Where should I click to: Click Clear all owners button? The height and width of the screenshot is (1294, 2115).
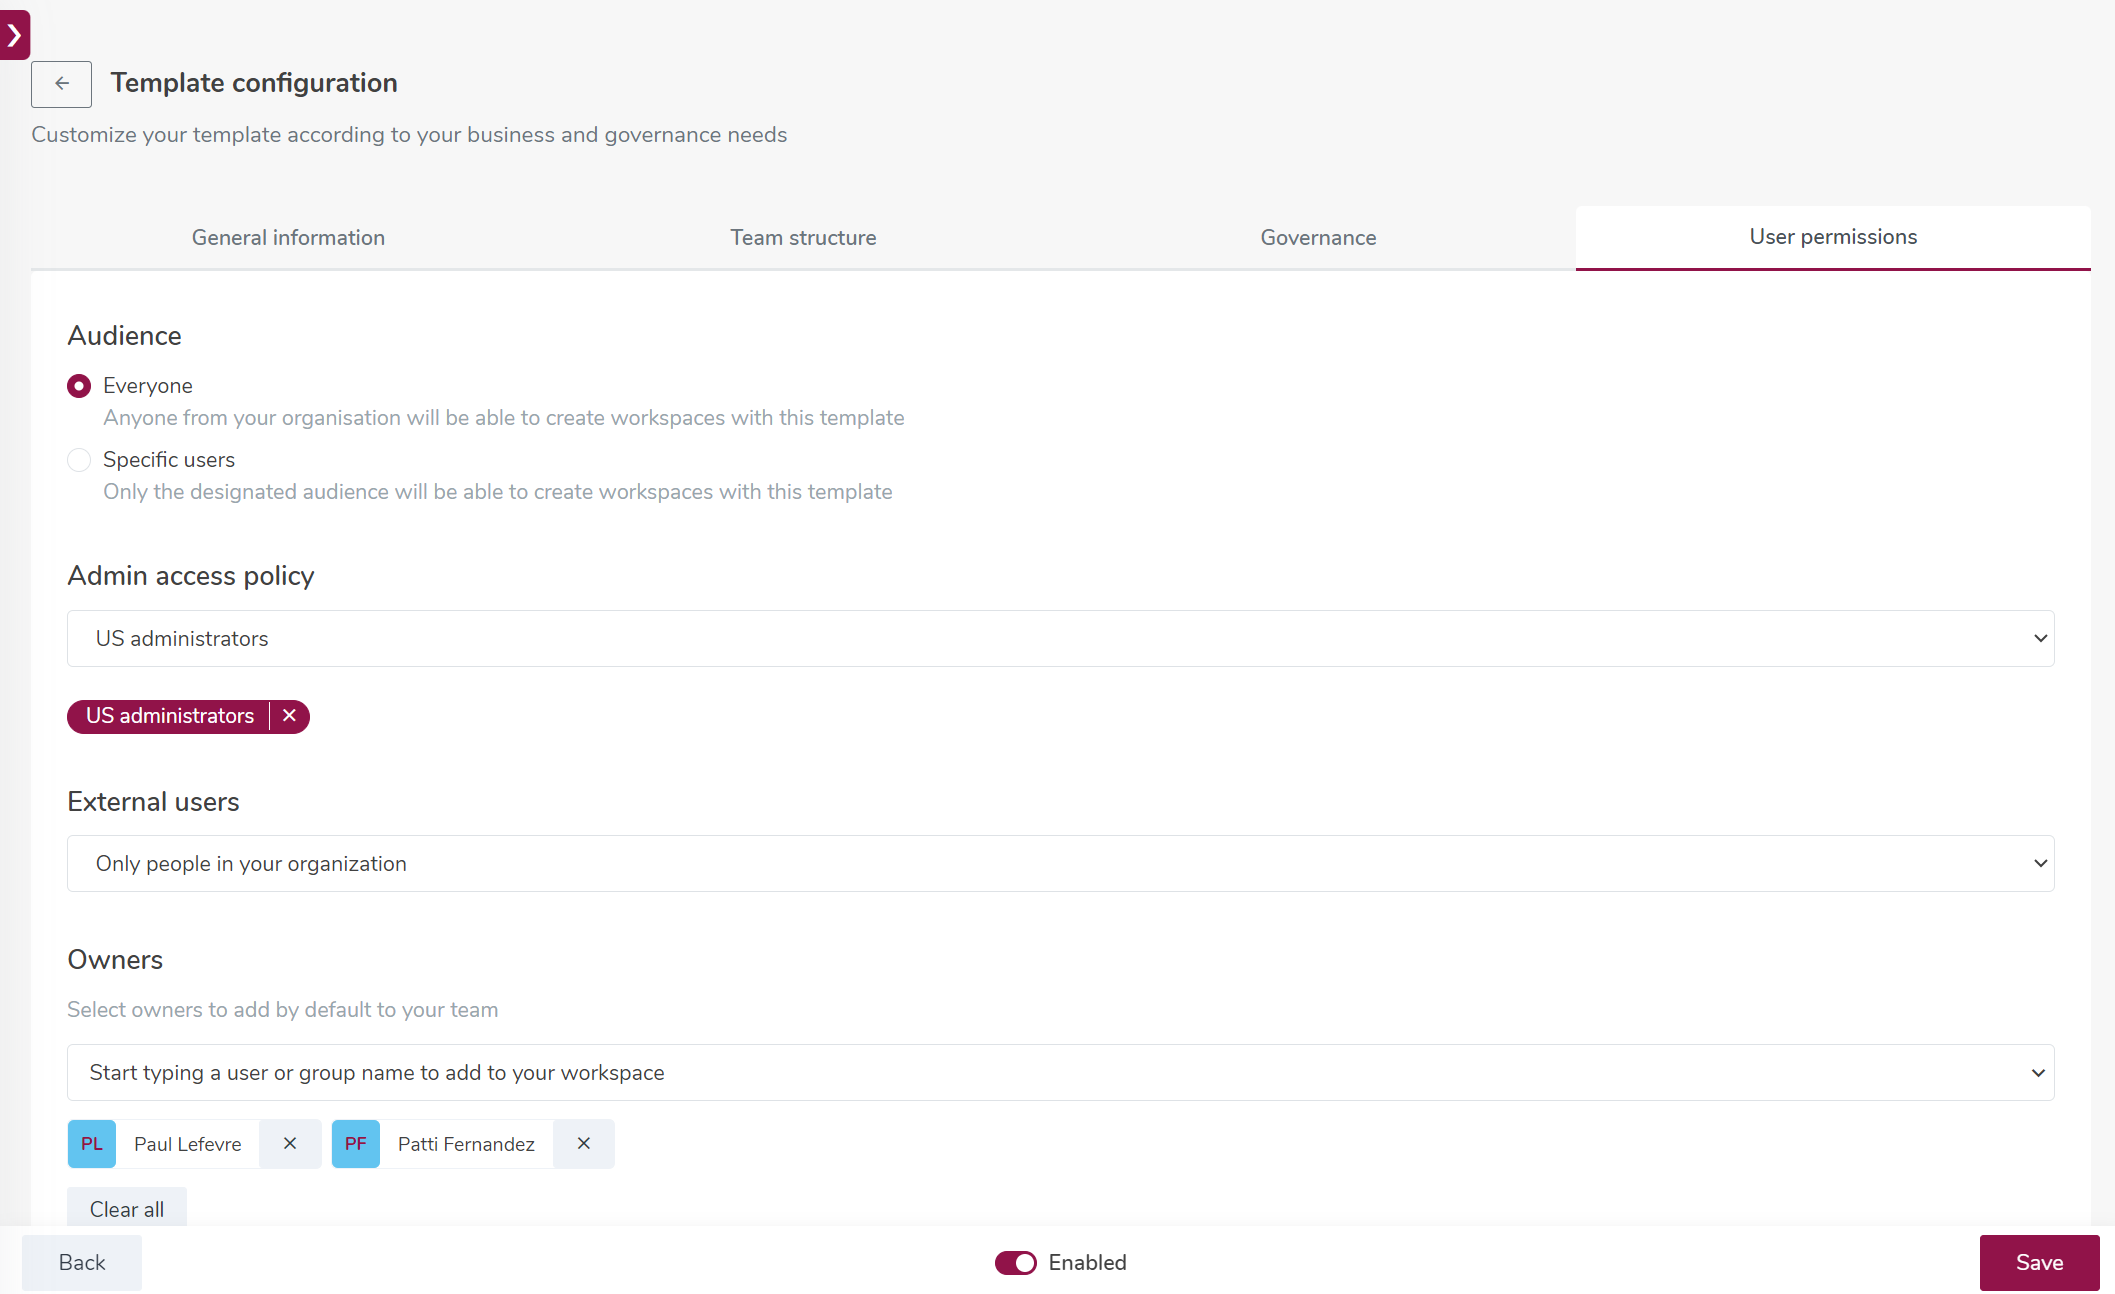127,1209
